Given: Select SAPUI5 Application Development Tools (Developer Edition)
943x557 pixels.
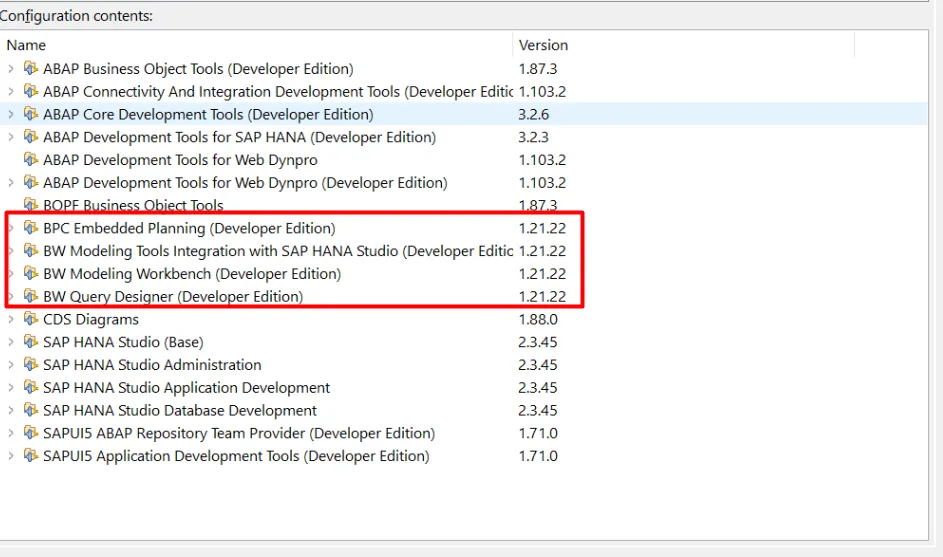Looking at the screenshot, I should coord(236,456).
